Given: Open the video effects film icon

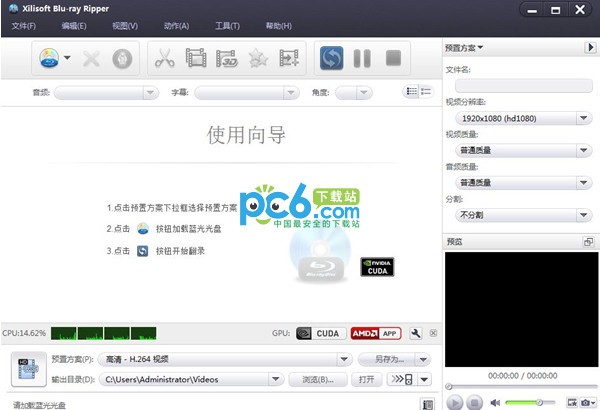Looking at the screenshot, I should pos(196,58).
